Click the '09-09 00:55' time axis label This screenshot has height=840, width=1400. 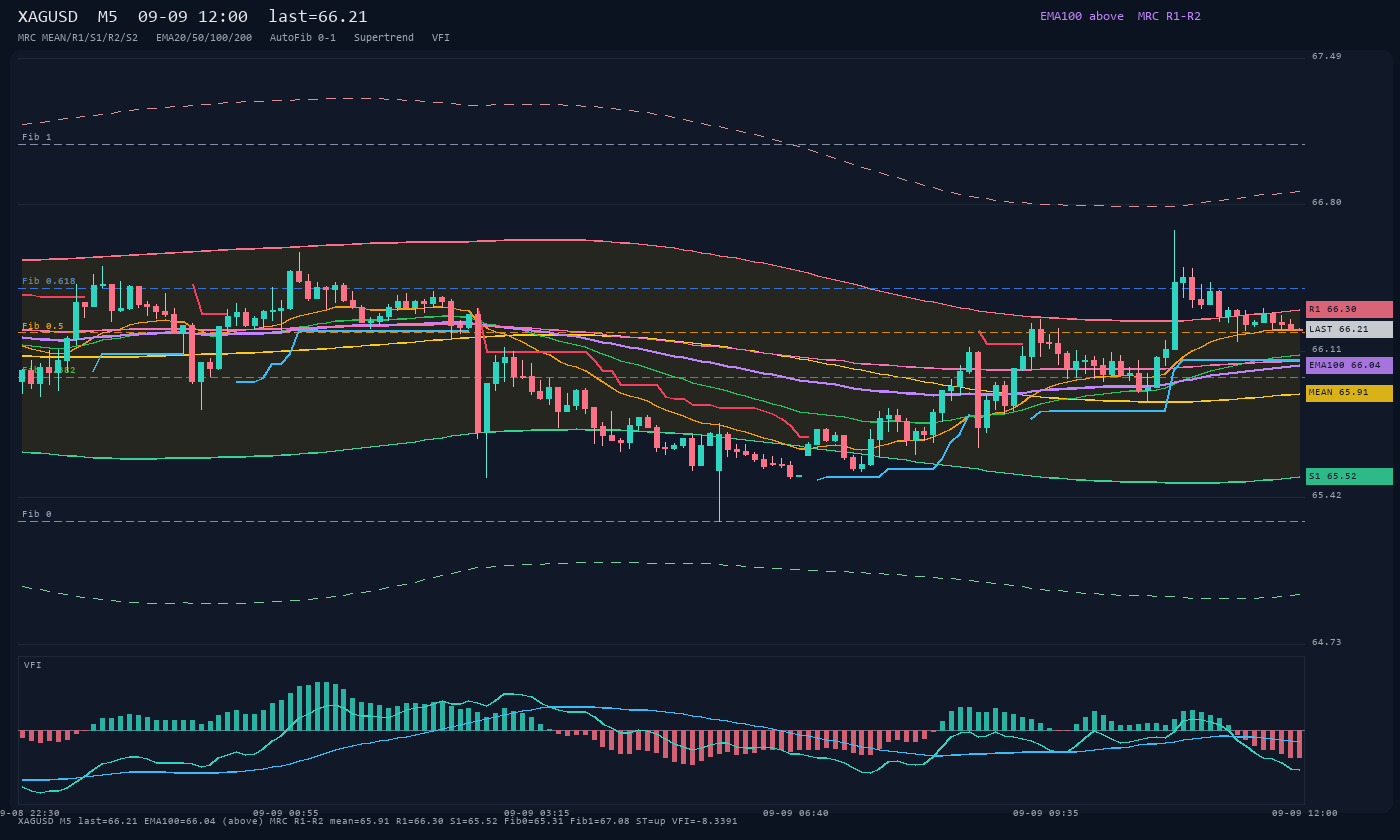286,813
